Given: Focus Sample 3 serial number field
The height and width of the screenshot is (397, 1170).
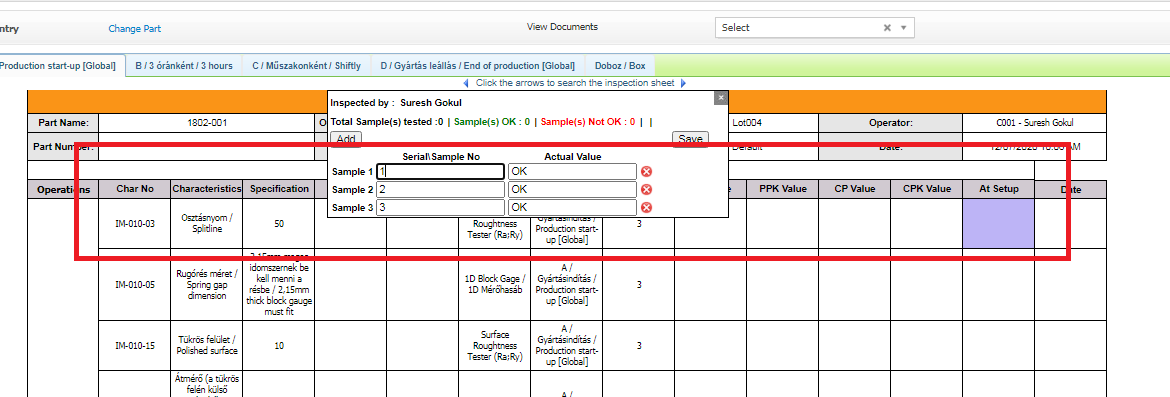Looking at the screenshot, I should (x=440, y=207).
